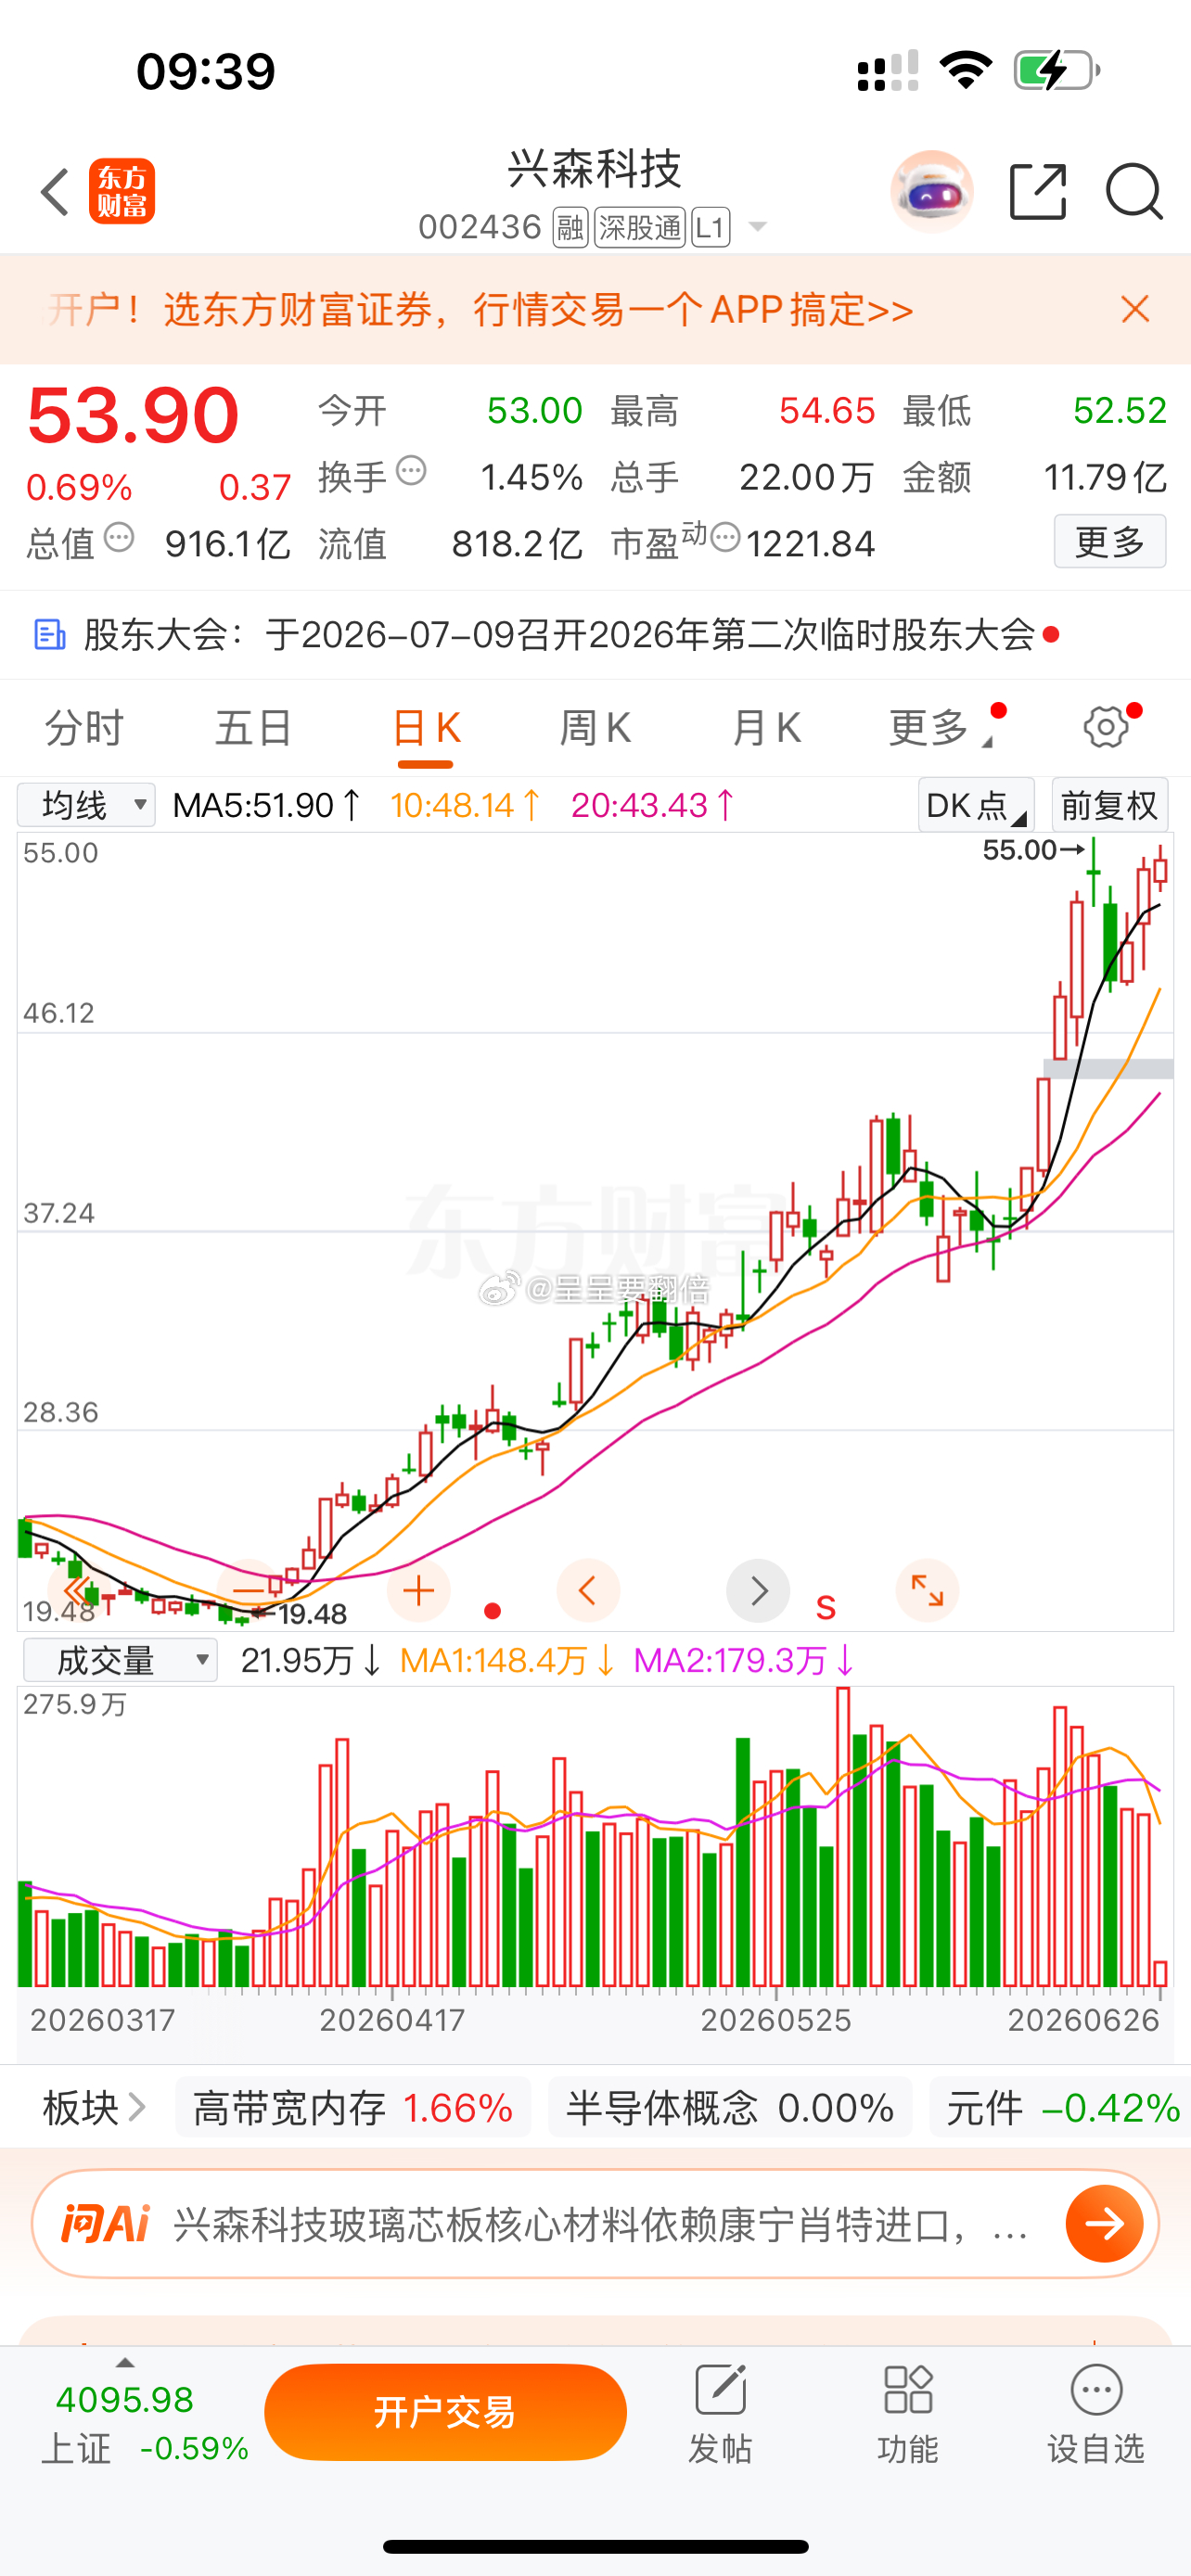Image resolution: width=1191 pixels, height=2576 pixels.
Task: Tap the 20:43.43 MA value
Action: pyautogui.click(x=653, y=805)
